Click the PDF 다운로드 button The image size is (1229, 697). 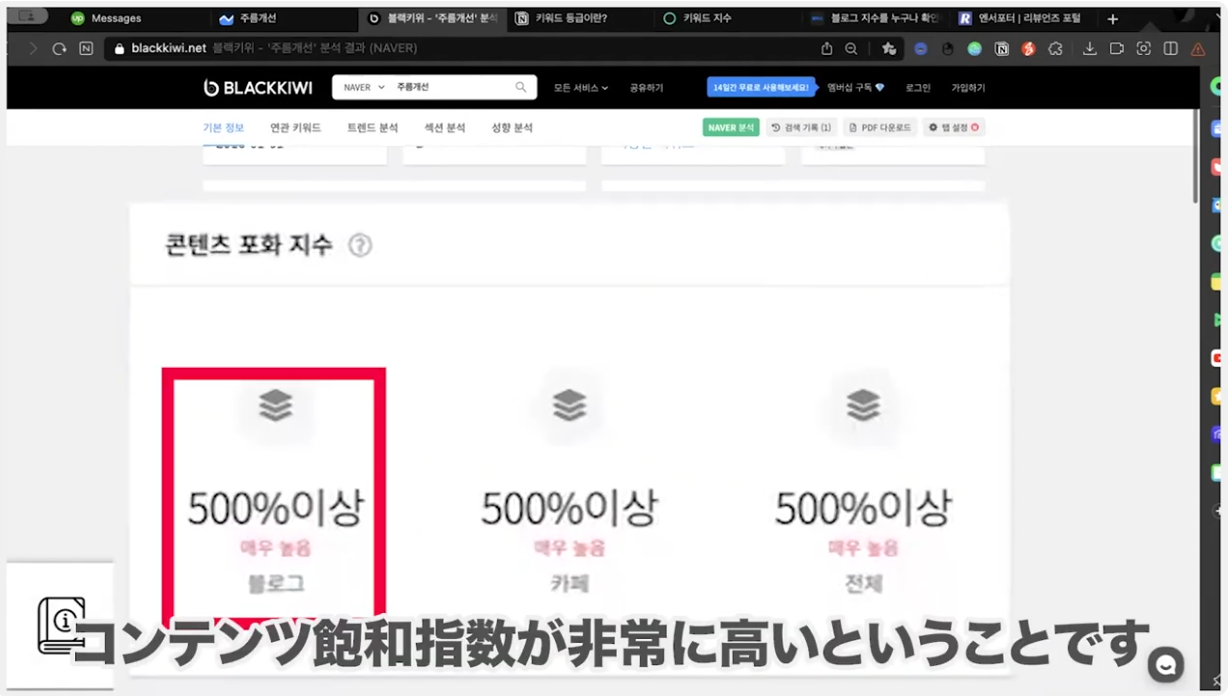click(x=880, y=128)
